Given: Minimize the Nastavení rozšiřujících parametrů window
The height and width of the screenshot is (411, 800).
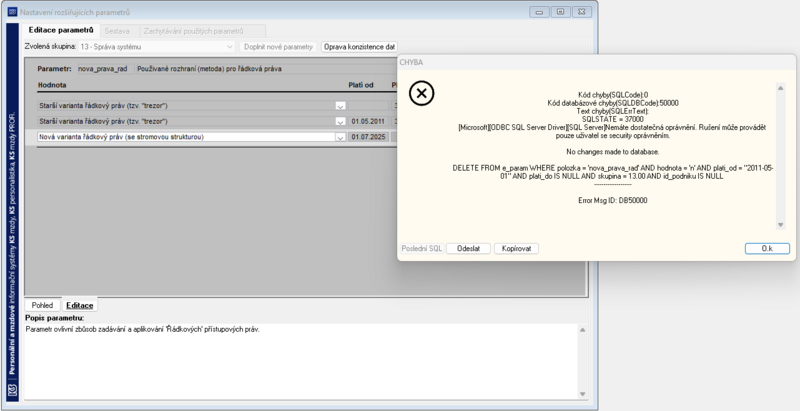Looking at the screenshot, I should click(x=539, y=12).
